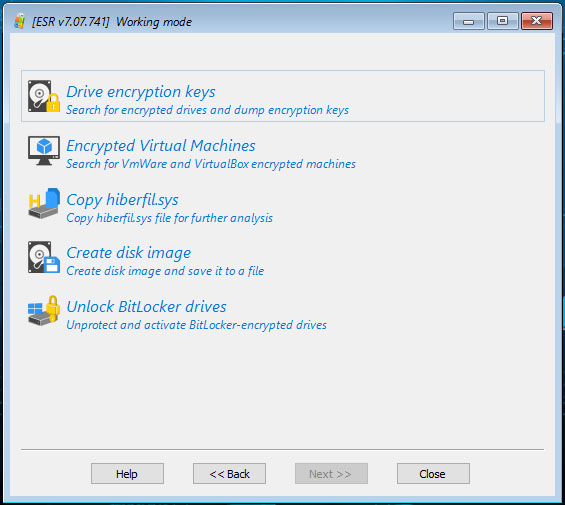Click the BitLocker Windows drive lock icon
565x505 pixels.
(x=44, y=311)
